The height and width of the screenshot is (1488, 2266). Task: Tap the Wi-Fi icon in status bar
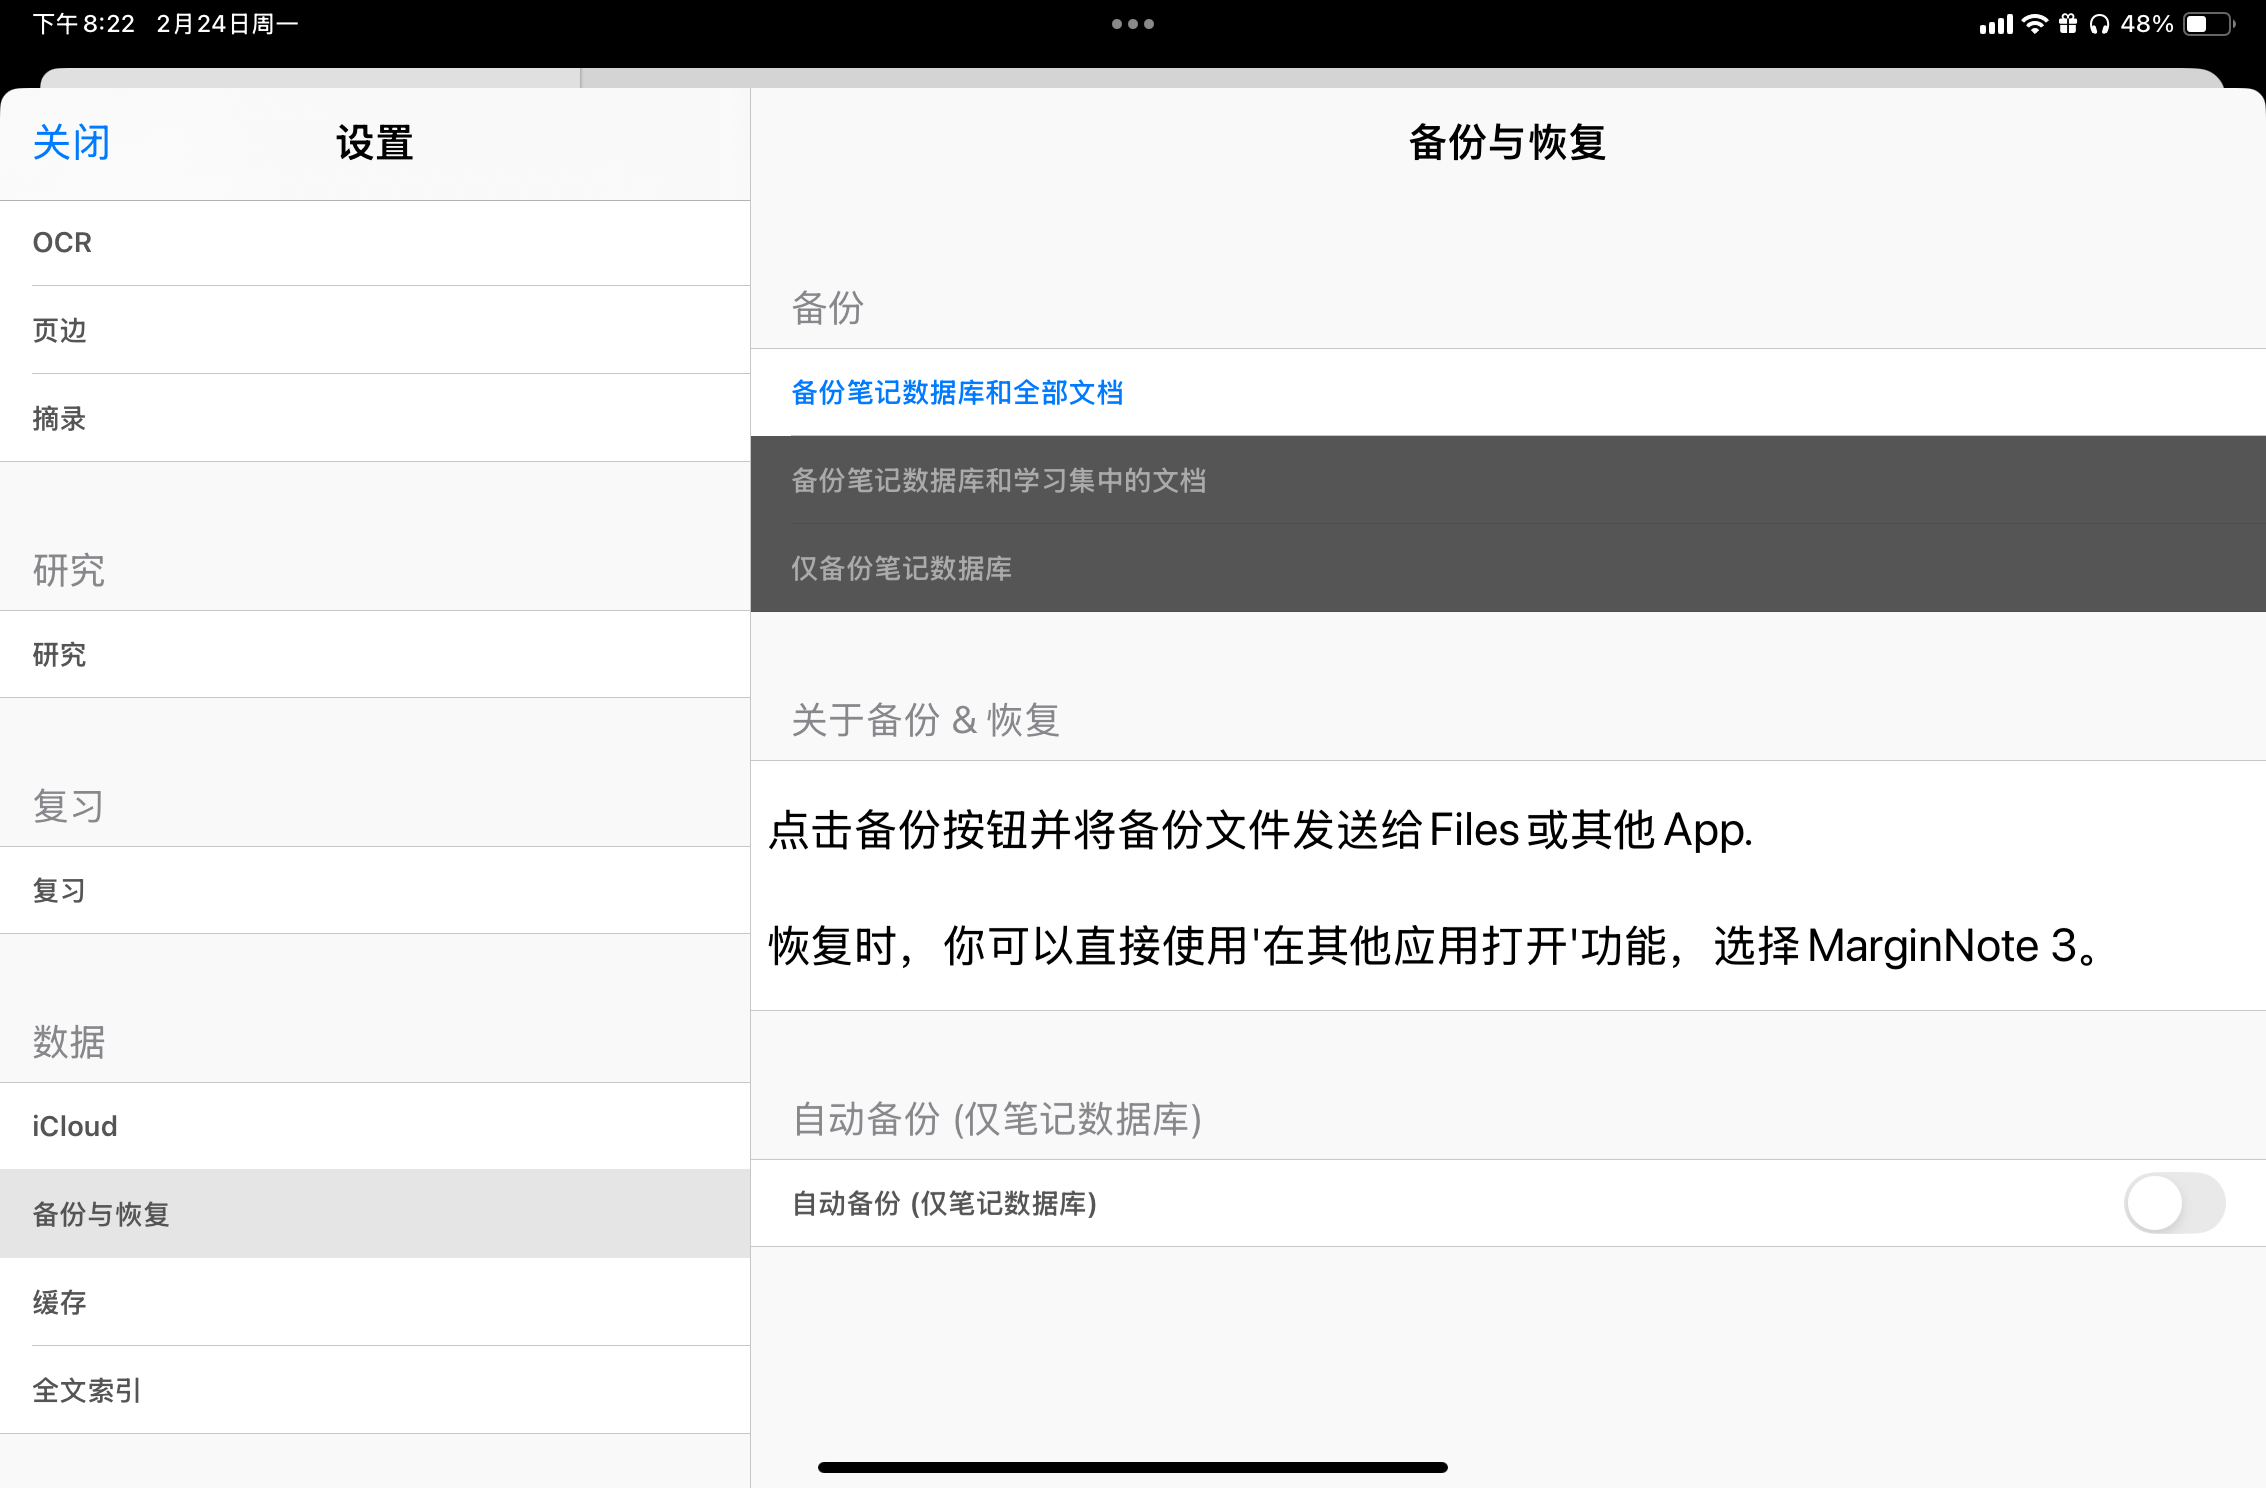[2034, 24]
